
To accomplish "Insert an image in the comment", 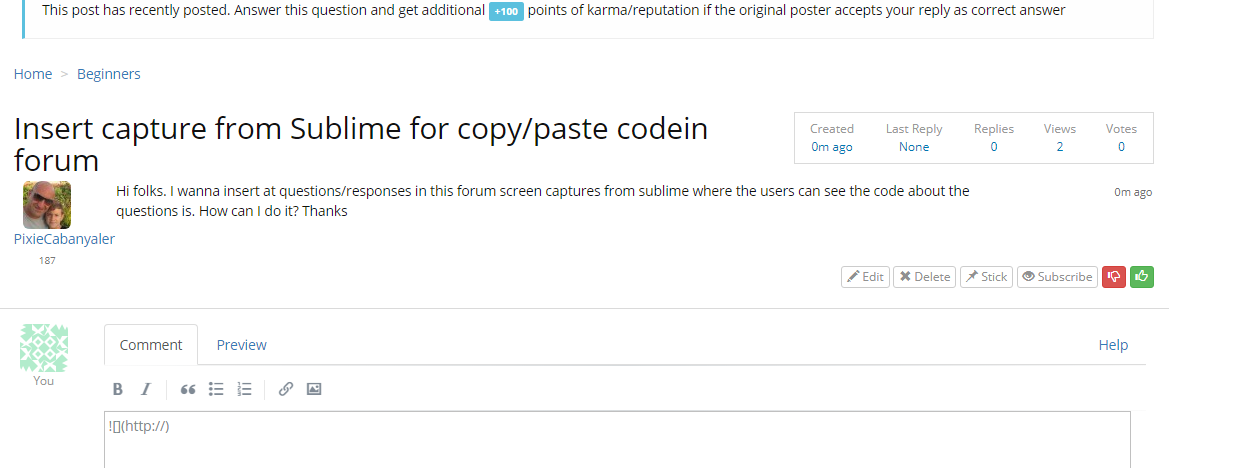I will [314, 389].
